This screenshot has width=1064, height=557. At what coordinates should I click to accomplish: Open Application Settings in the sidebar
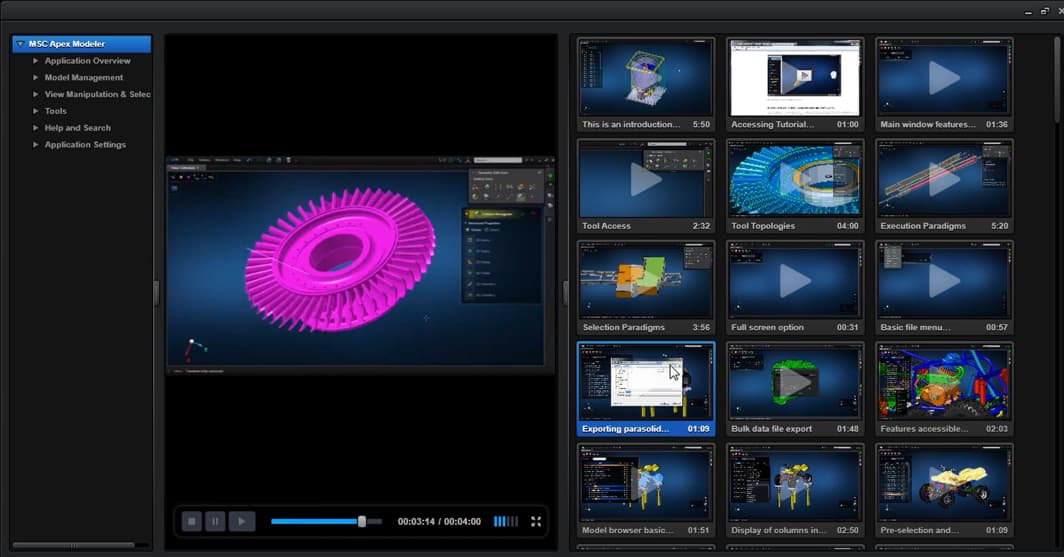pos(85,145)
